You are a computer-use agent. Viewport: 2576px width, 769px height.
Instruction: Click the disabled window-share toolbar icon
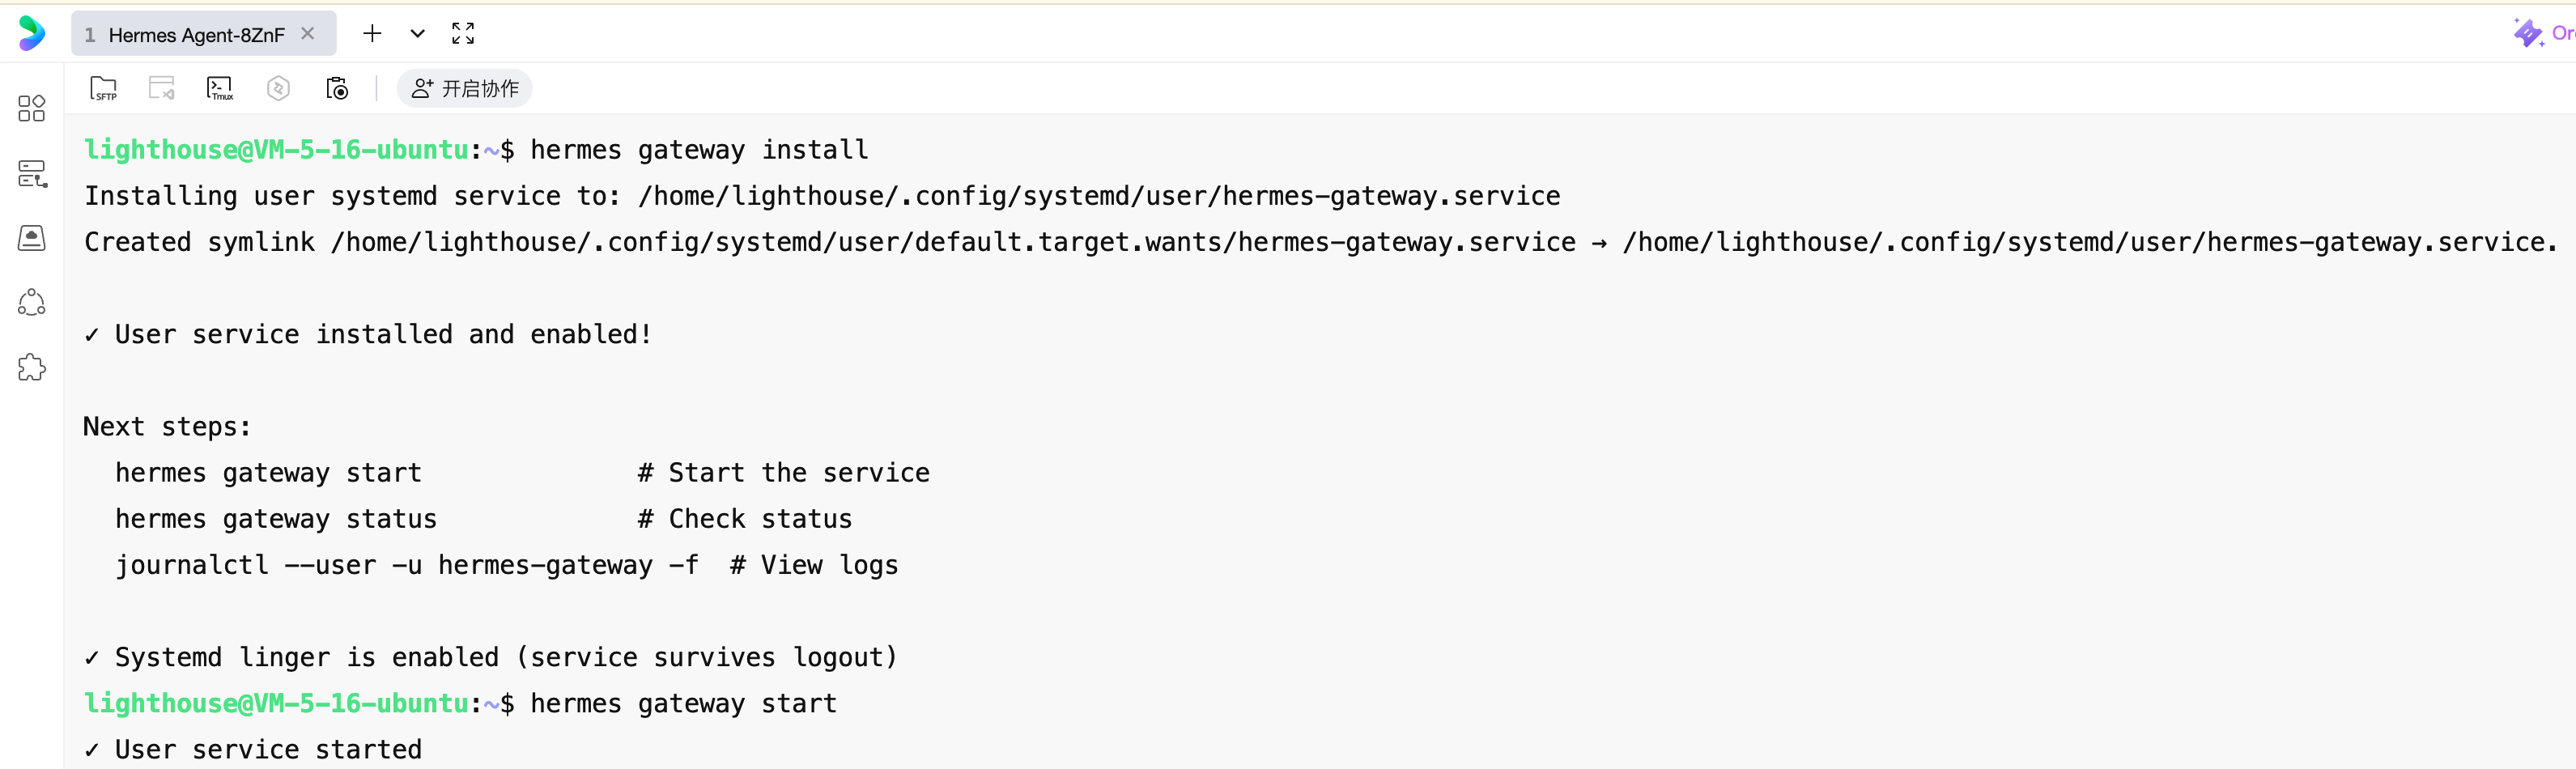click(161, 89)
